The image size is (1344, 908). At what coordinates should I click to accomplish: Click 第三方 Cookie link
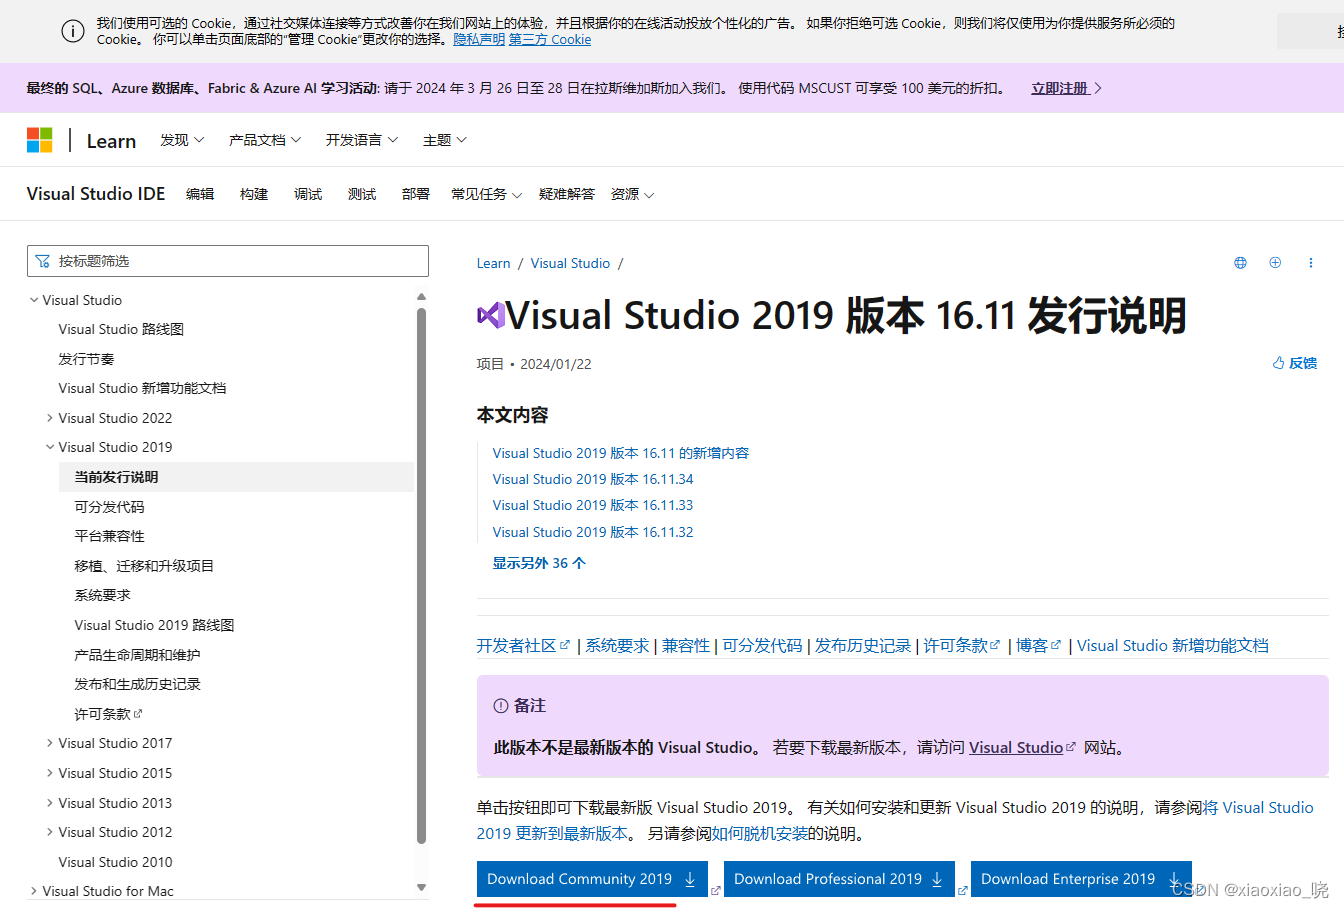[550, 40]
